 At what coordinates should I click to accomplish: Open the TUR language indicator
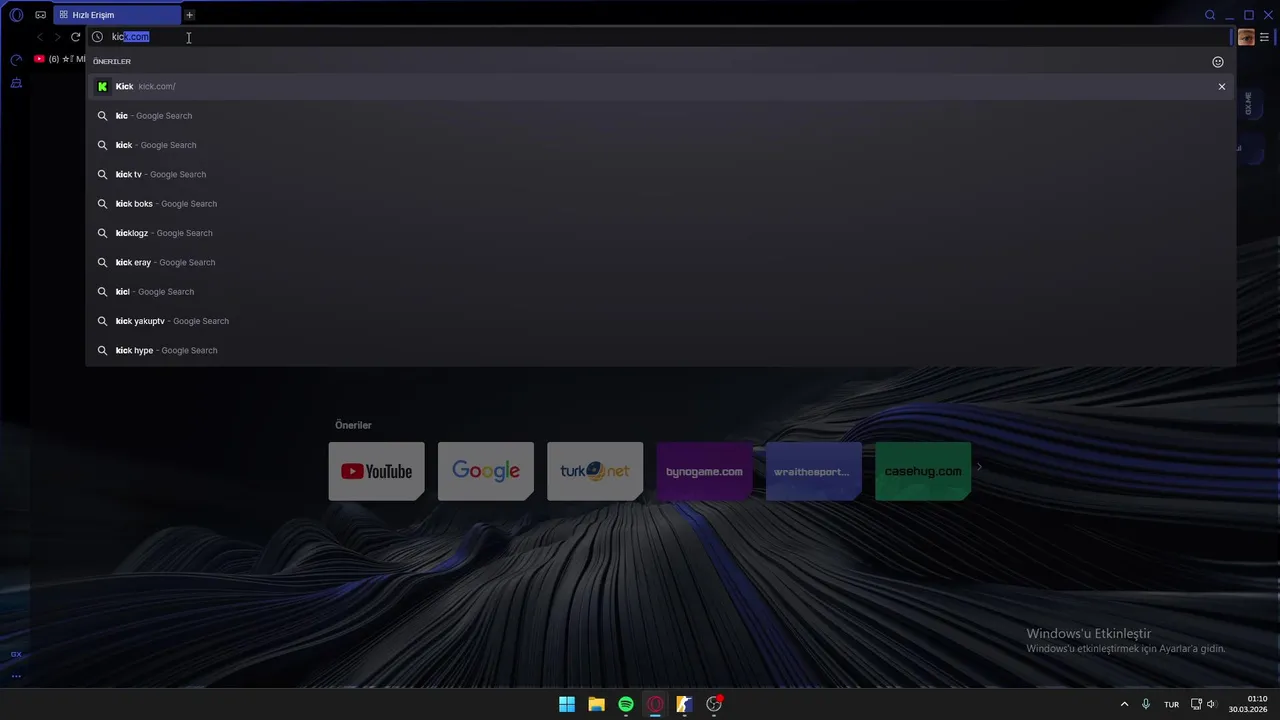[1171, 704]
